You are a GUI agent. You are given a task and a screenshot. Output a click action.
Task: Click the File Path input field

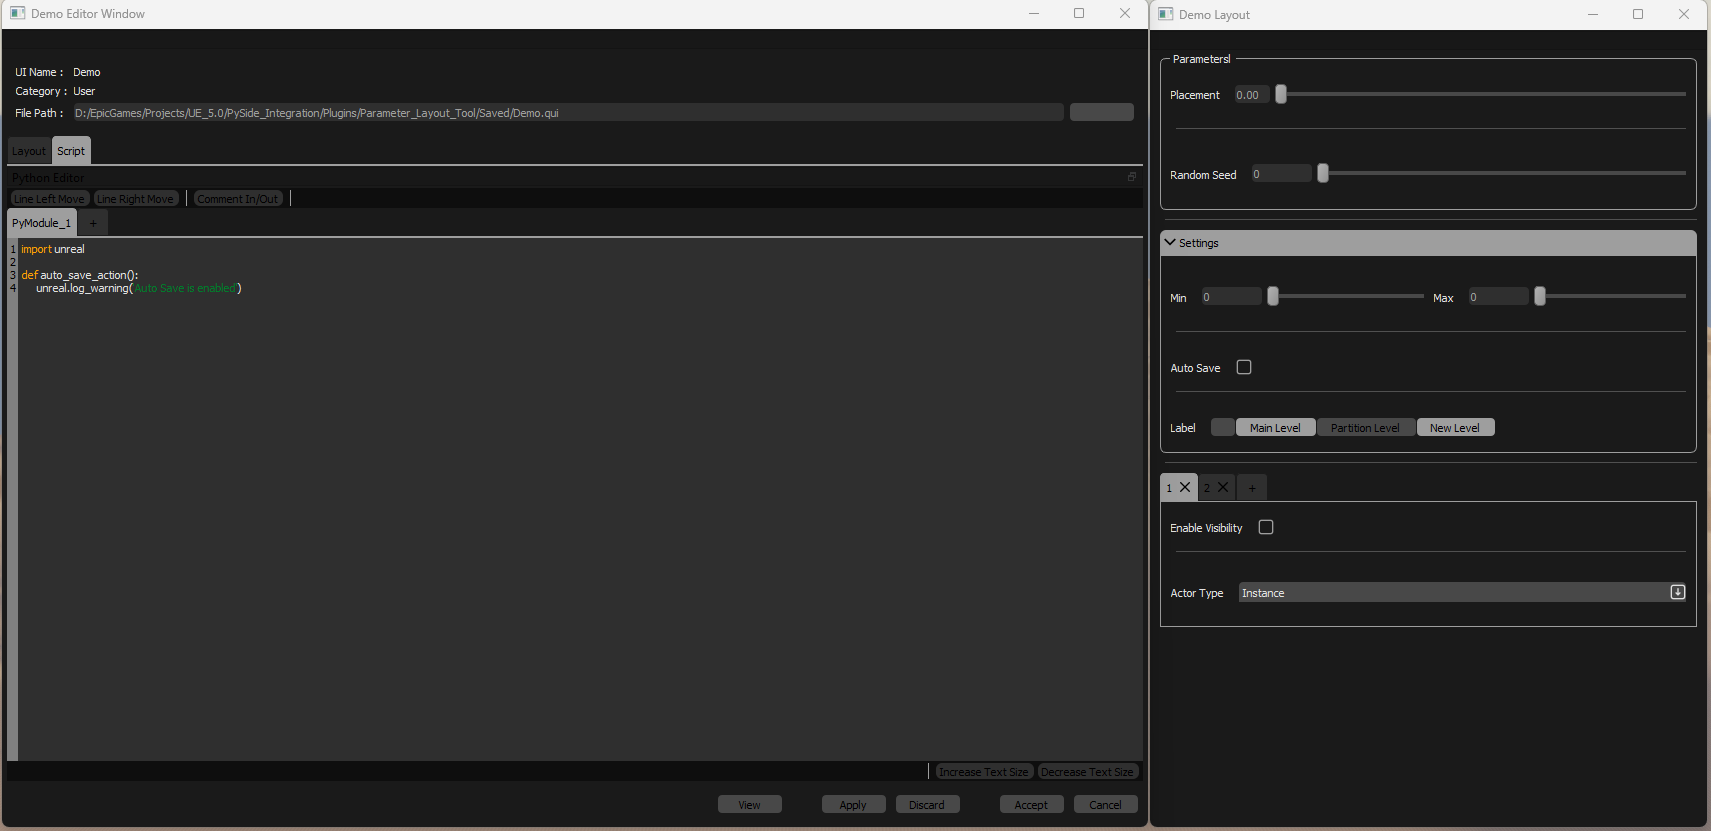tap(567, 112)
